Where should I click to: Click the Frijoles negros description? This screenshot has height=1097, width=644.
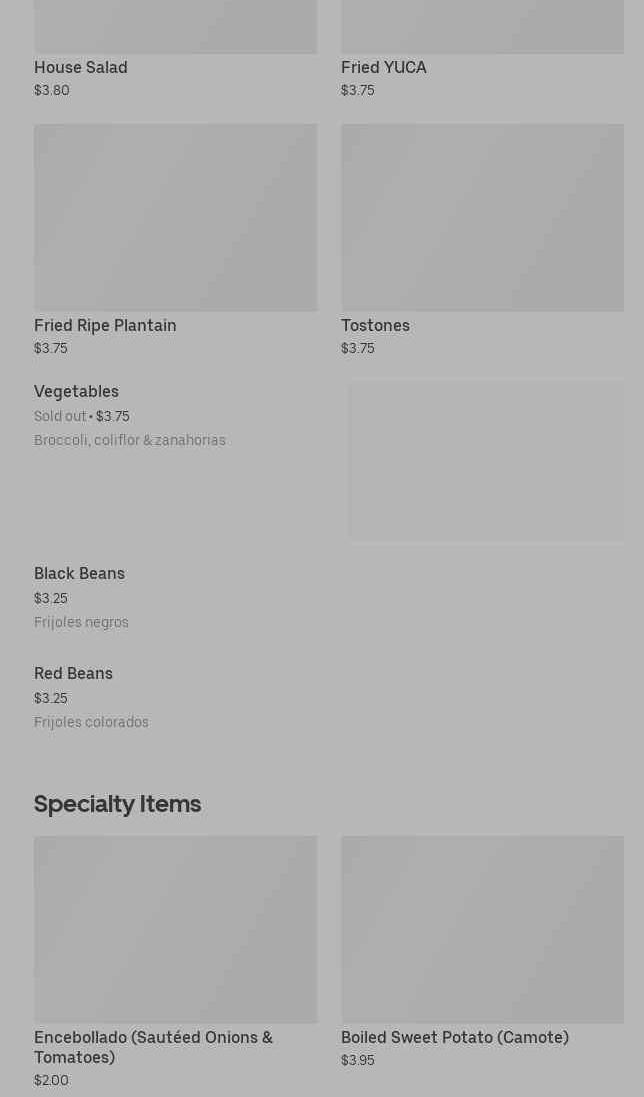pos(81,622)
